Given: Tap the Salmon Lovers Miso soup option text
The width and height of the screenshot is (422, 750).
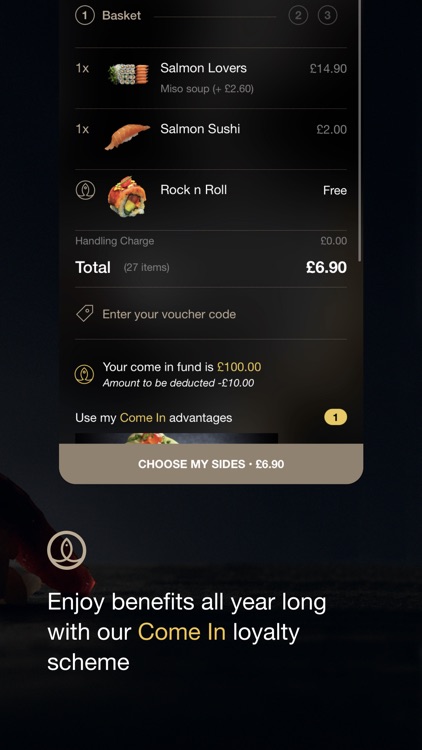Looking at the screenshot, I should (x=207, y=89).
